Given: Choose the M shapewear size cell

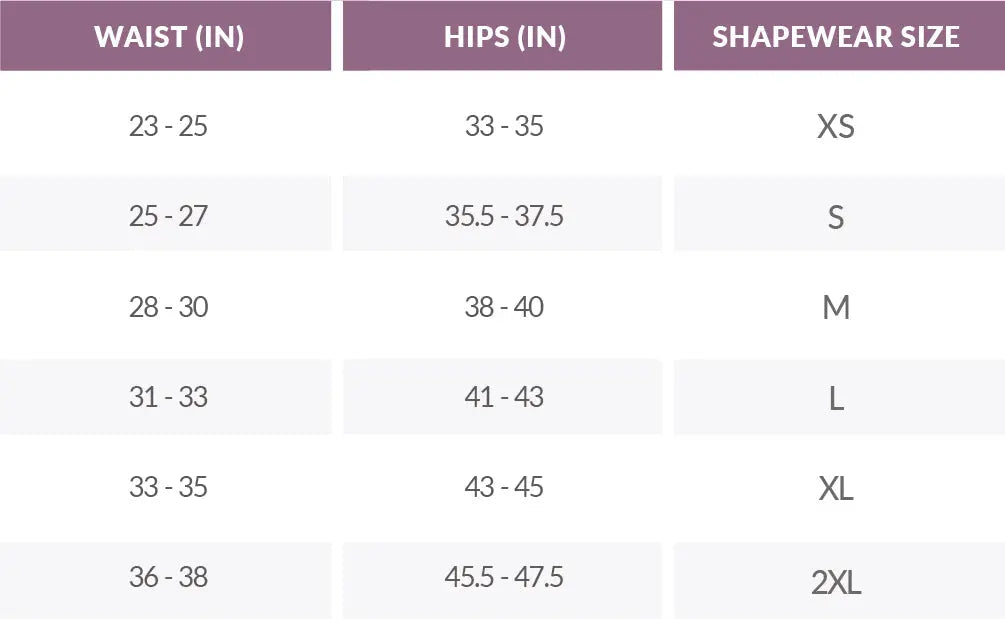Looking at the screenshot, I should click(x=836, y=307).
